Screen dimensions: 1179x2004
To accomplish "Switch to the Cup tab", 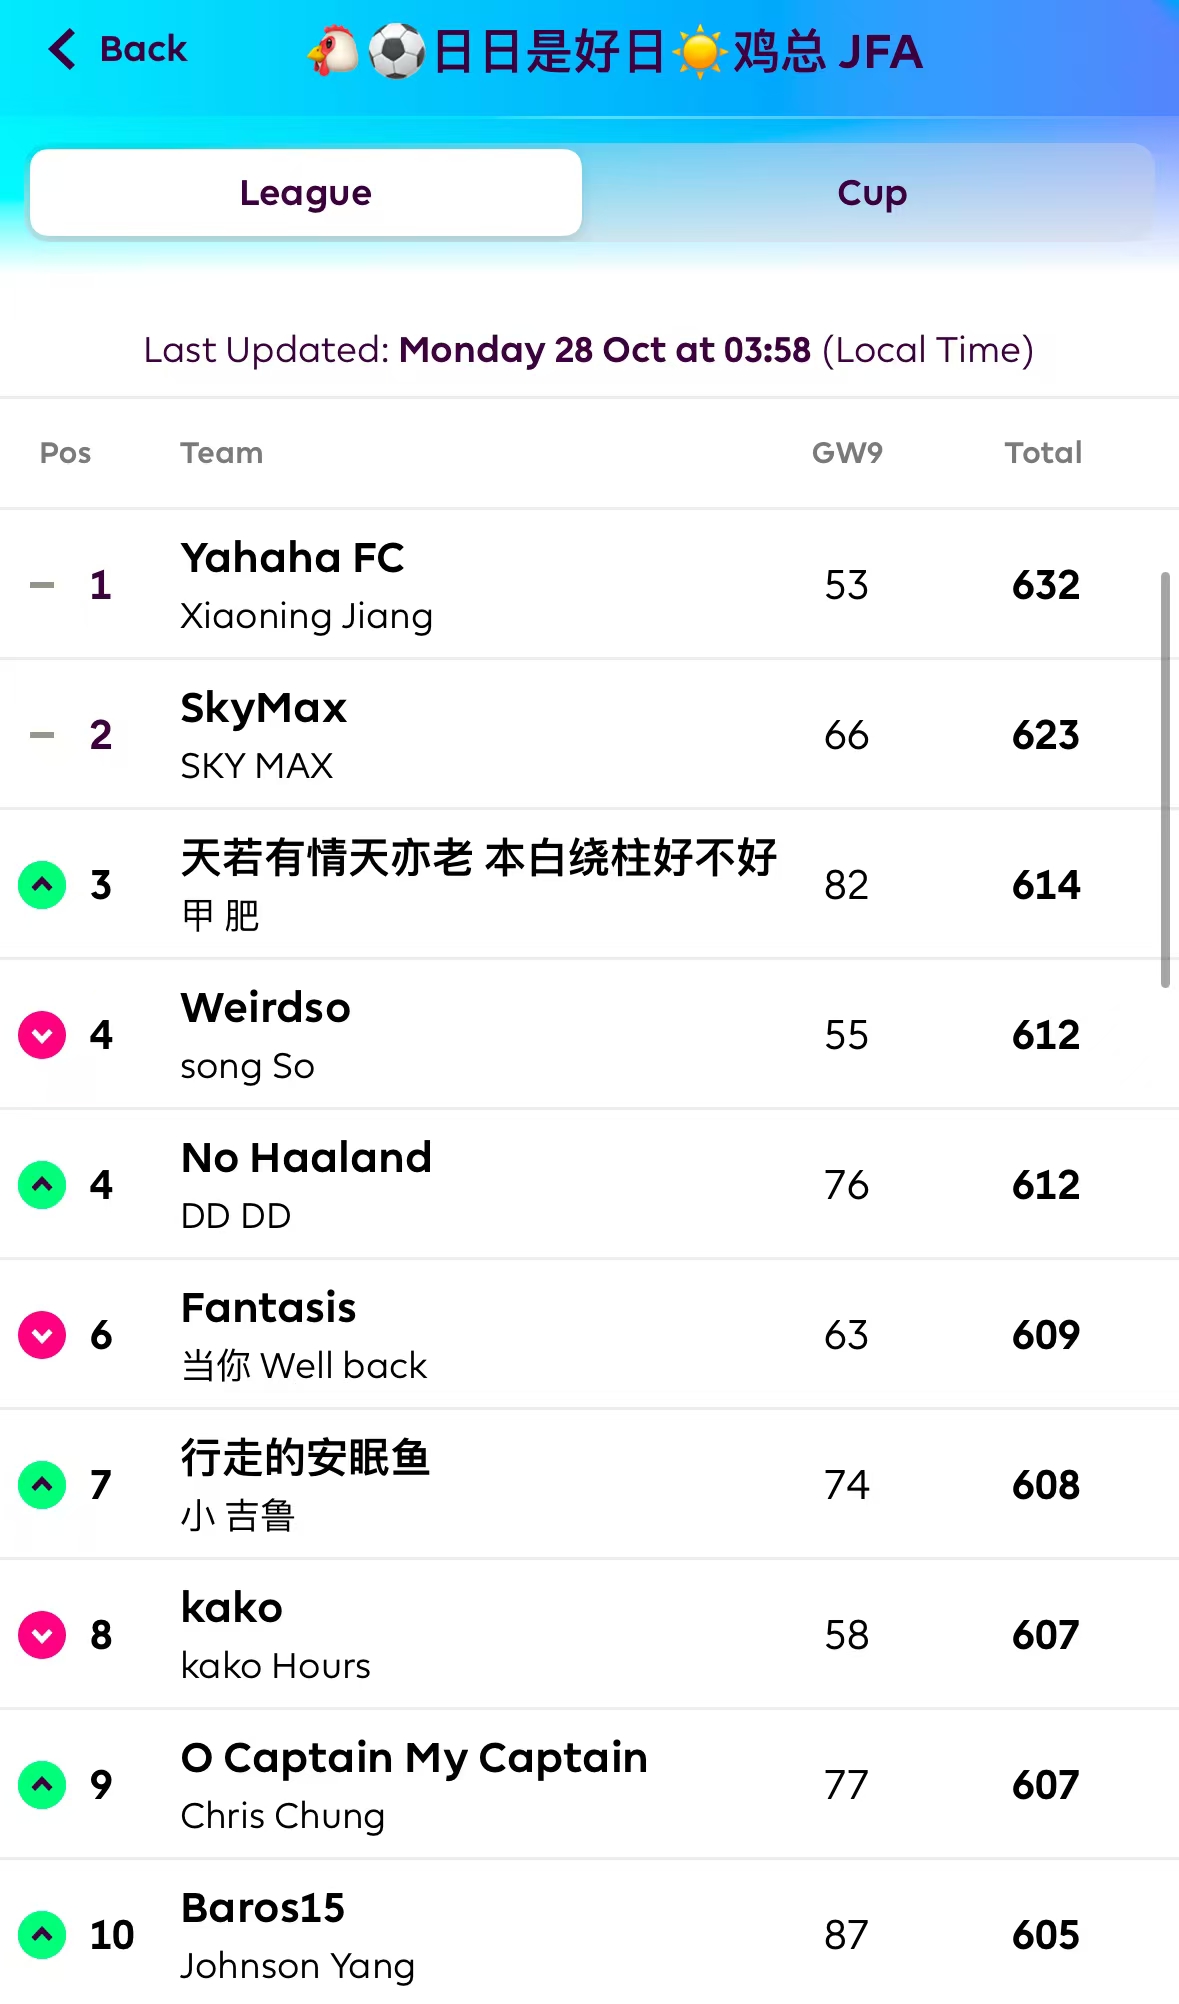I will [x=871, y=193].
